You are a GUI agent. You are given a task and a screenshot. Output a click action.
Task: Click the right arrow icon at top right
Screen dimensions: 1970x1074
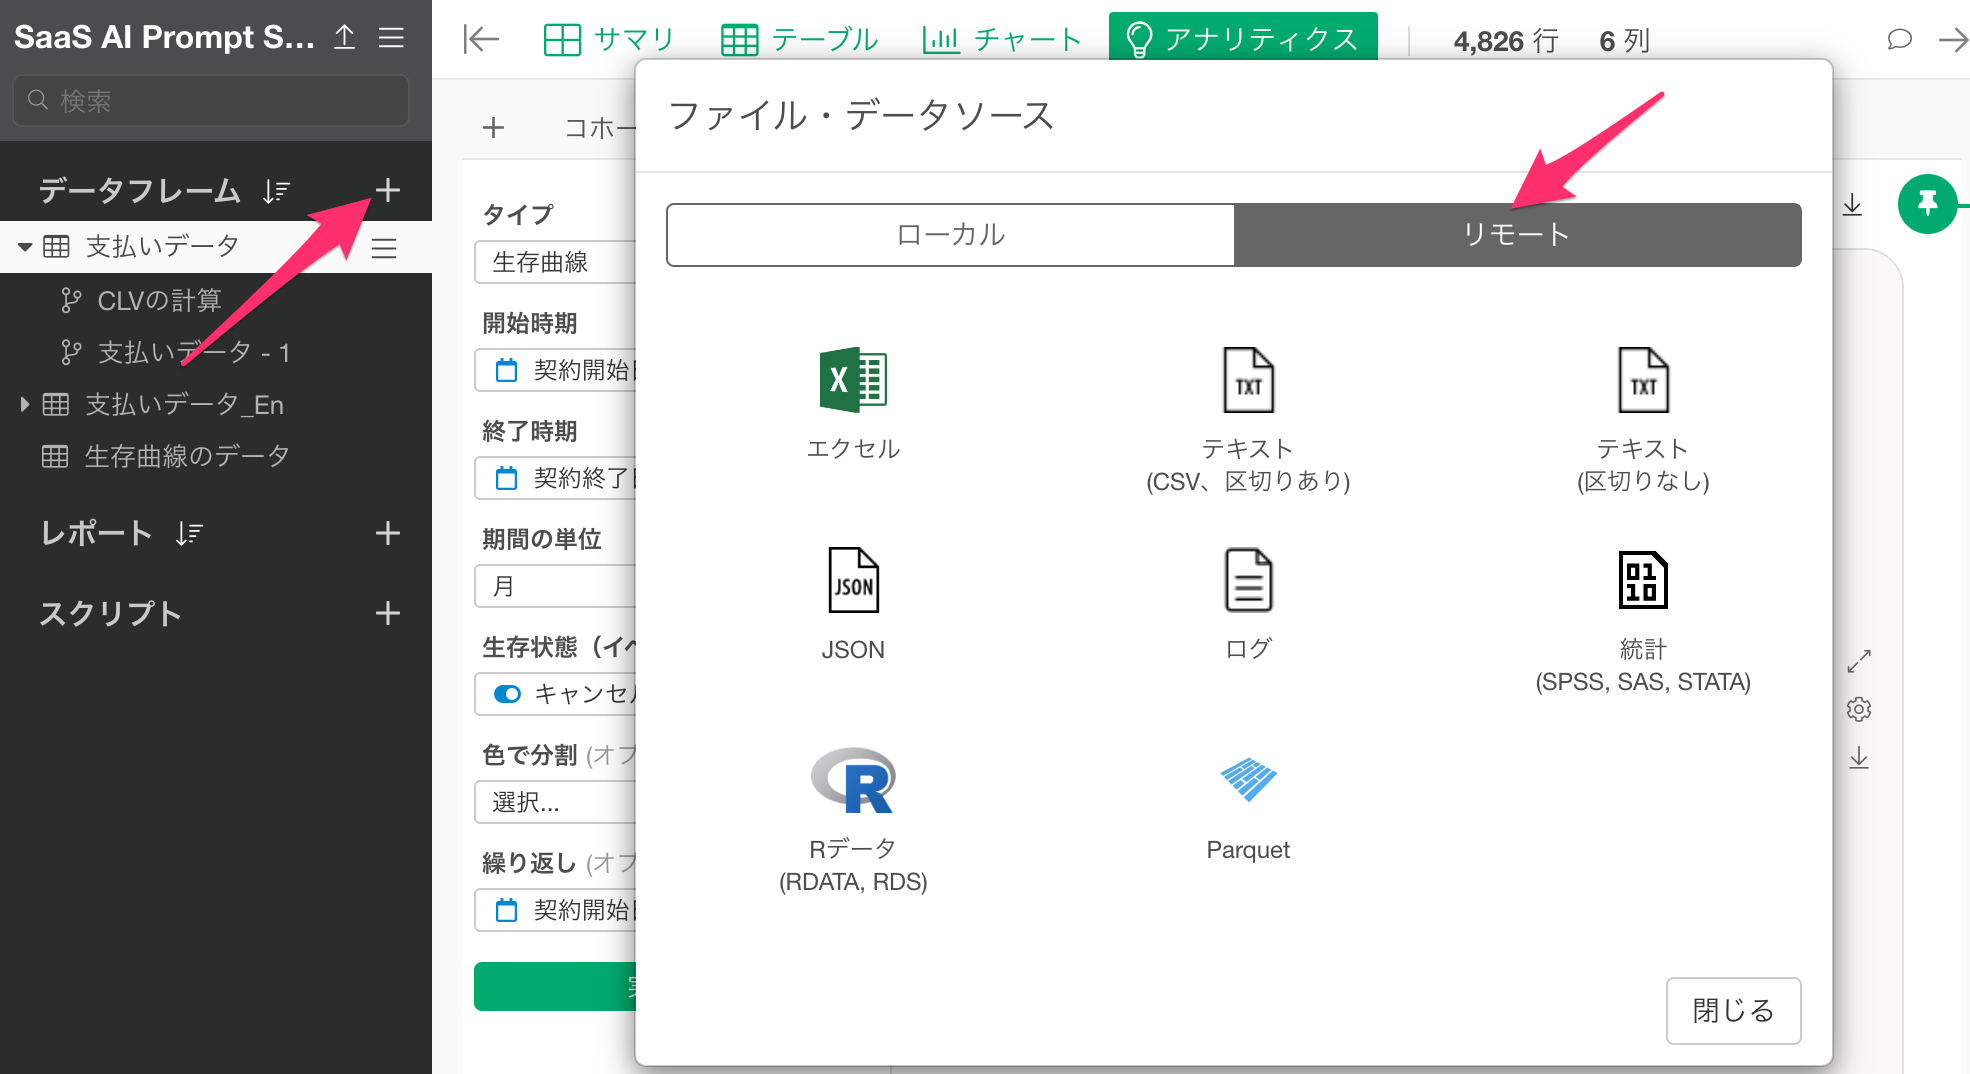(1953, 40)
